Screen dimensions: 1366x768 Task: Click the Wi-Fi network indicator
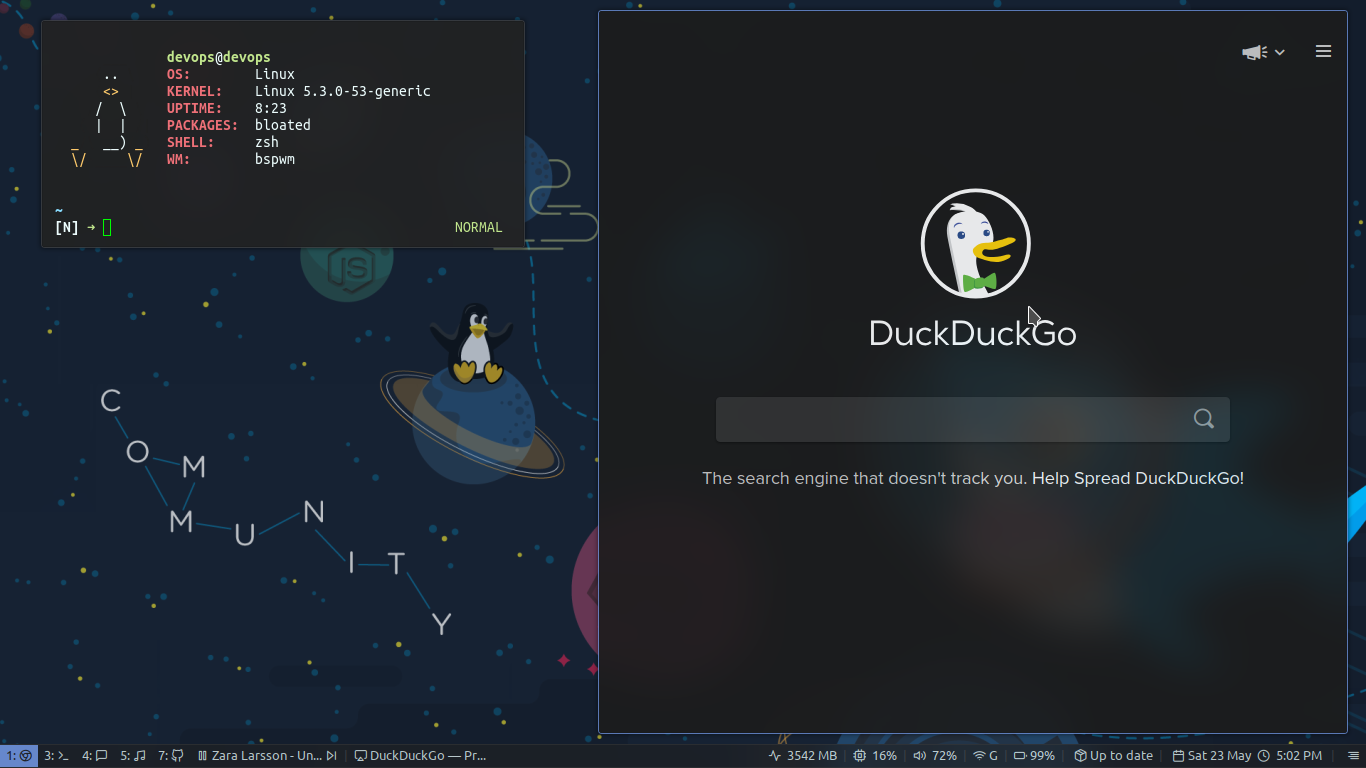[985, 756]
